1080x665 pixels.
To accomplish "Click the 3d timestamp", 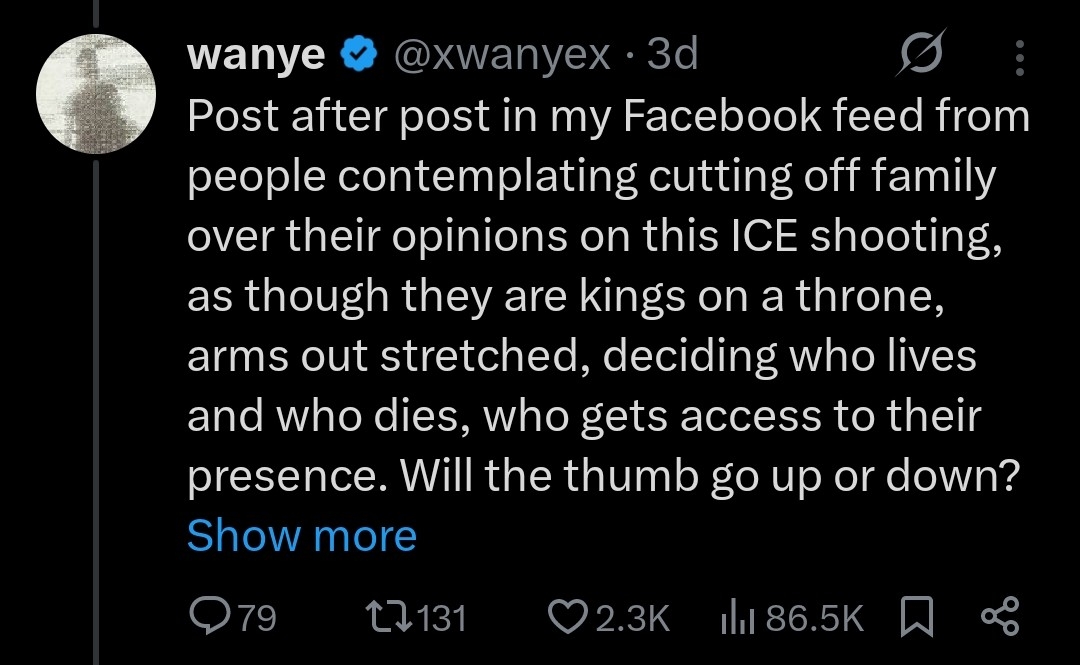I will click(x=672, y=56).
